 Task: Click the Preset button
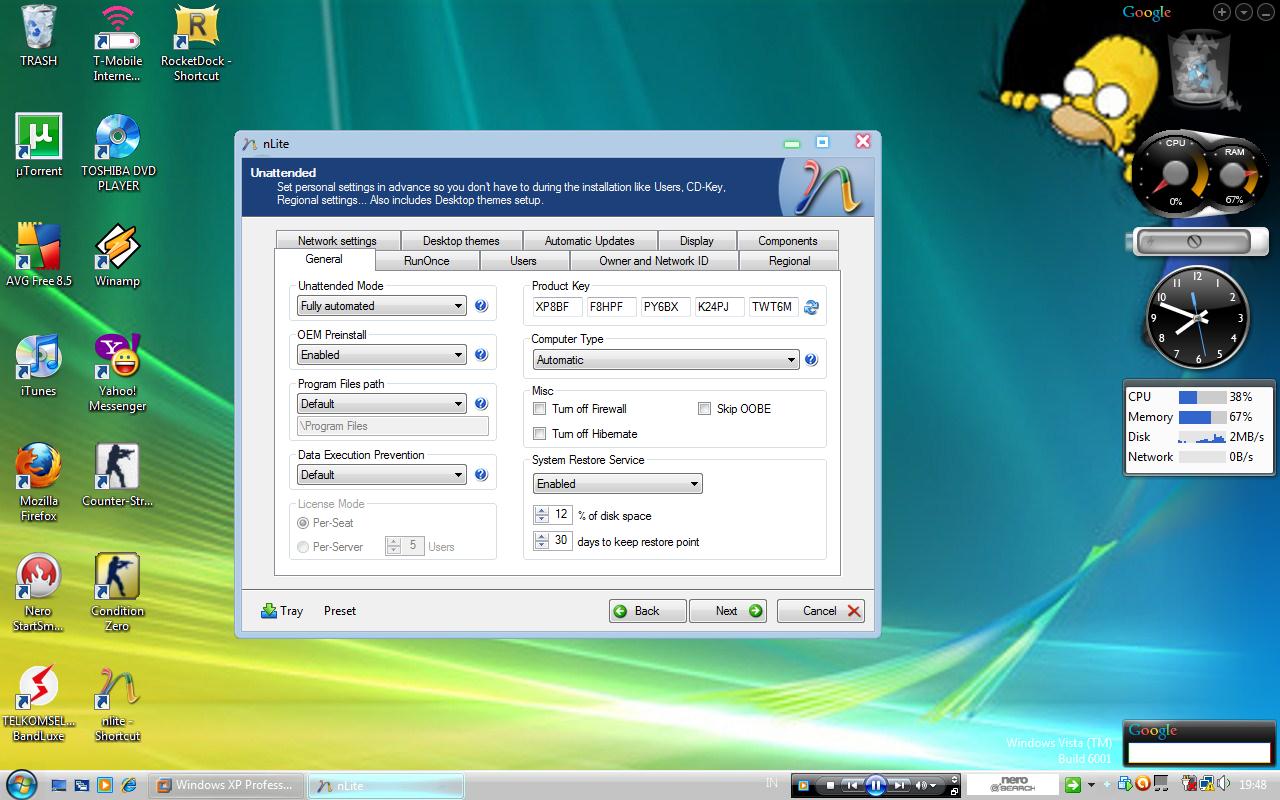[340, 611]
